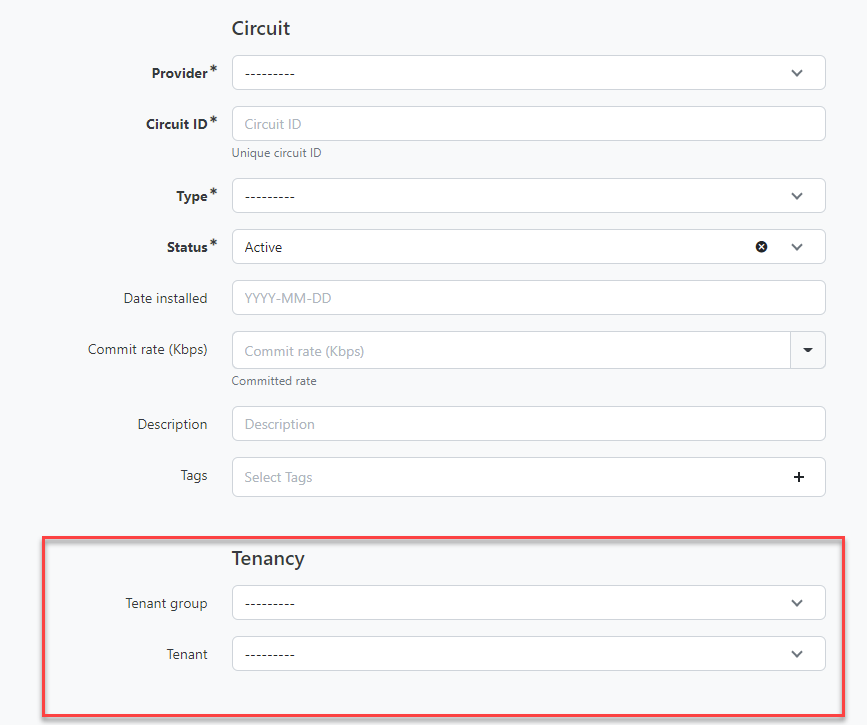Image resolution: width=867 pixels, height=725 pixels.
Task: Click the Description text field
Action: click(529, 424)
